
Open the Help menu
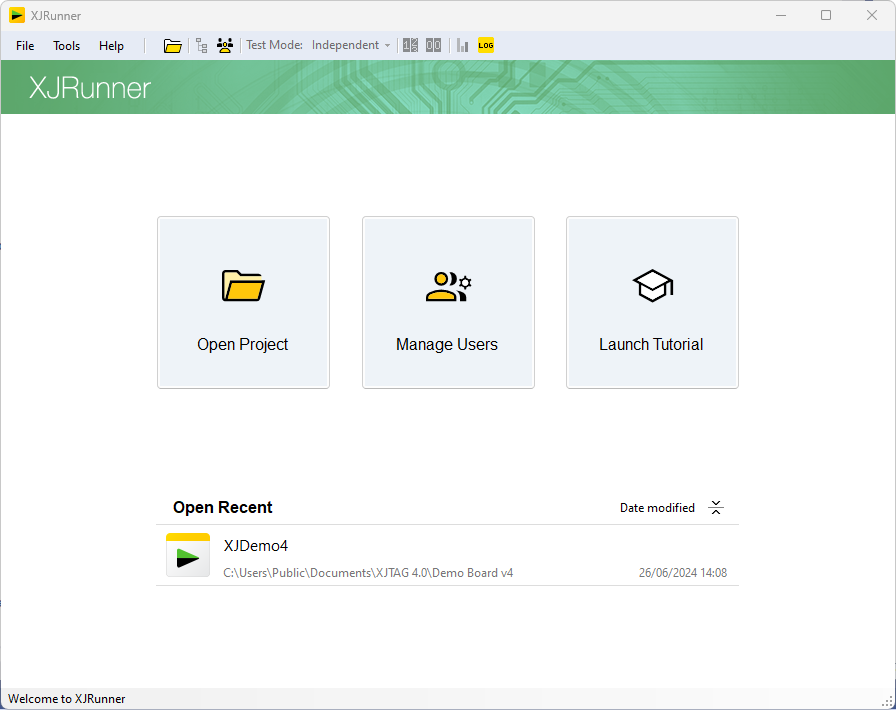pyautogui.click(x=111, y=46)
